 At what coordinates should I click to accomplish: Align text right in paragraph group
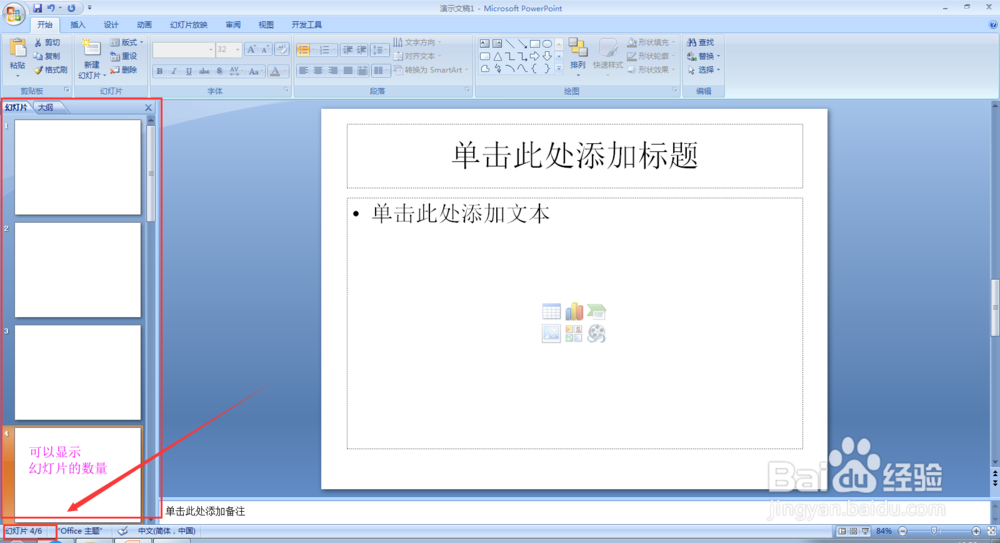(x=333, y=70)
